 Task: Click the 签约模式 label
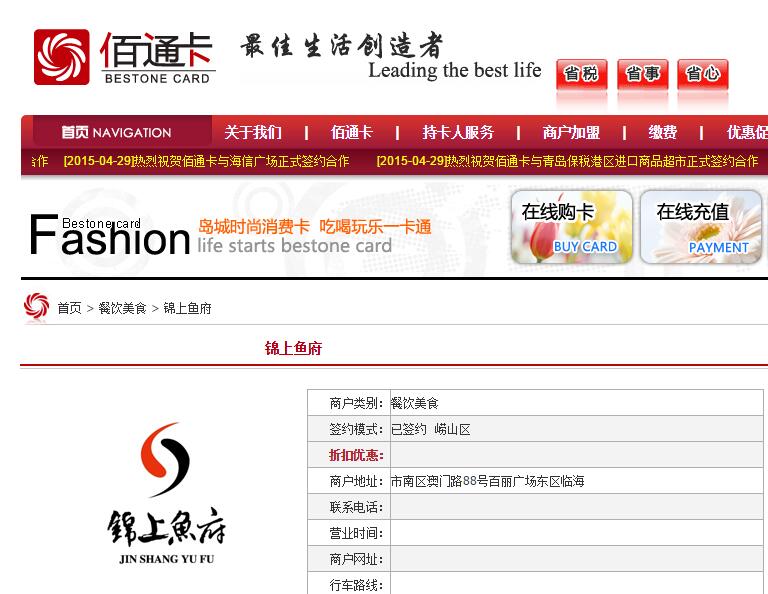[356, 429]
